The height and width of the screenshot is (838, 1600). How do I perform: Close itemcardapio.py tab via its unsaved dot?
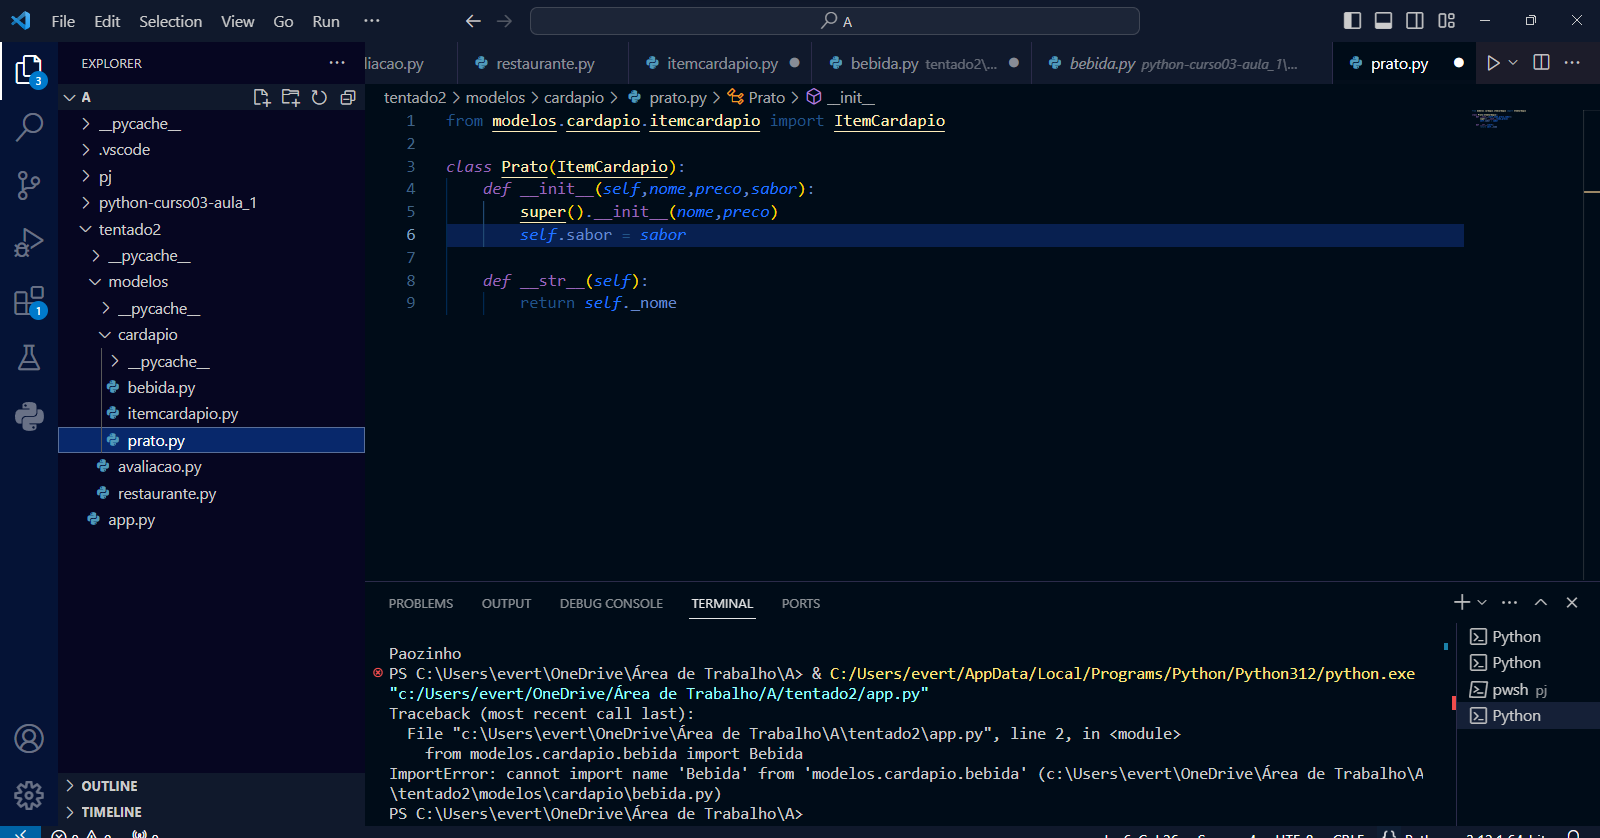click(795, 63)
